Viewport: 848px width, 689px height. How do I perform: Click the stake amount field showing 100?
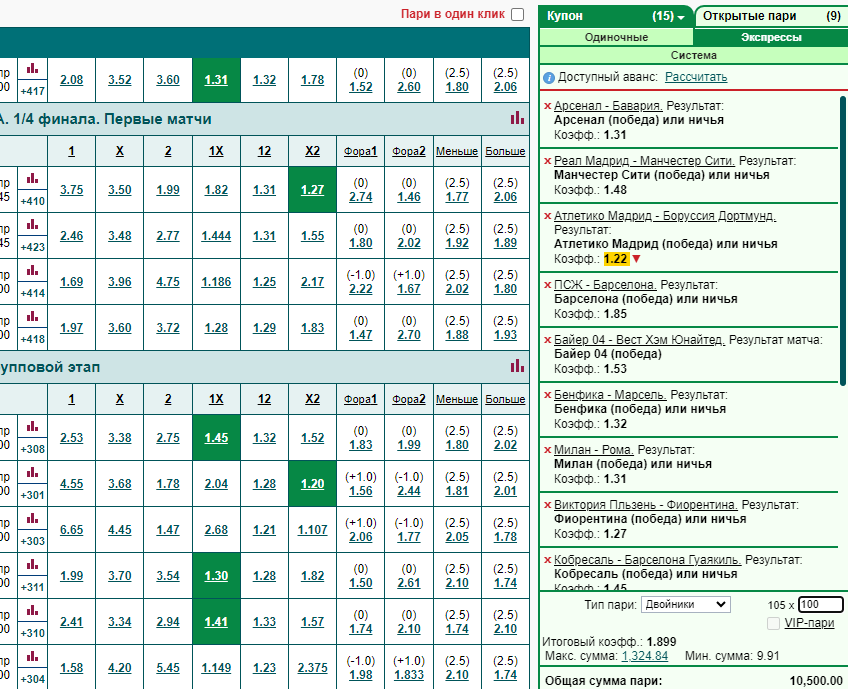coord(820,605)
